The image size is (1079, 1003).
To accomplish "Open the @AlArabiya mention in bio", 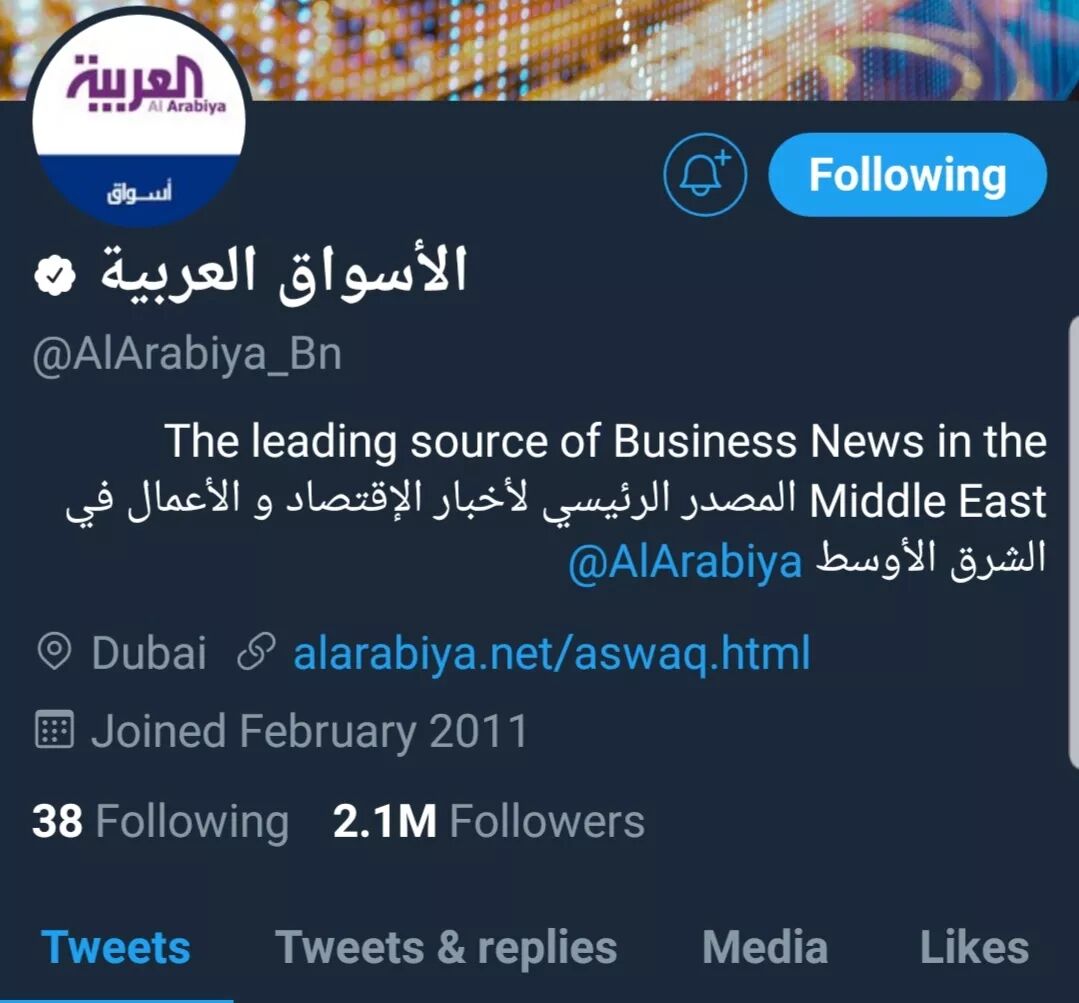I will tap(685, 562).
